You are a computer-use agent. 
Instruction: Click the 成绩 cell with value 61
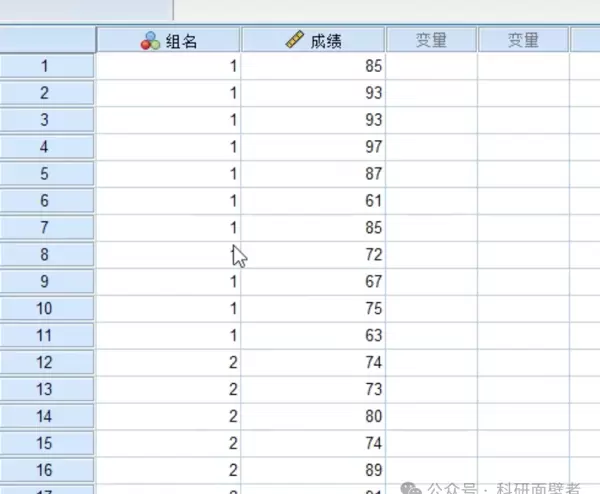point(313,202)
